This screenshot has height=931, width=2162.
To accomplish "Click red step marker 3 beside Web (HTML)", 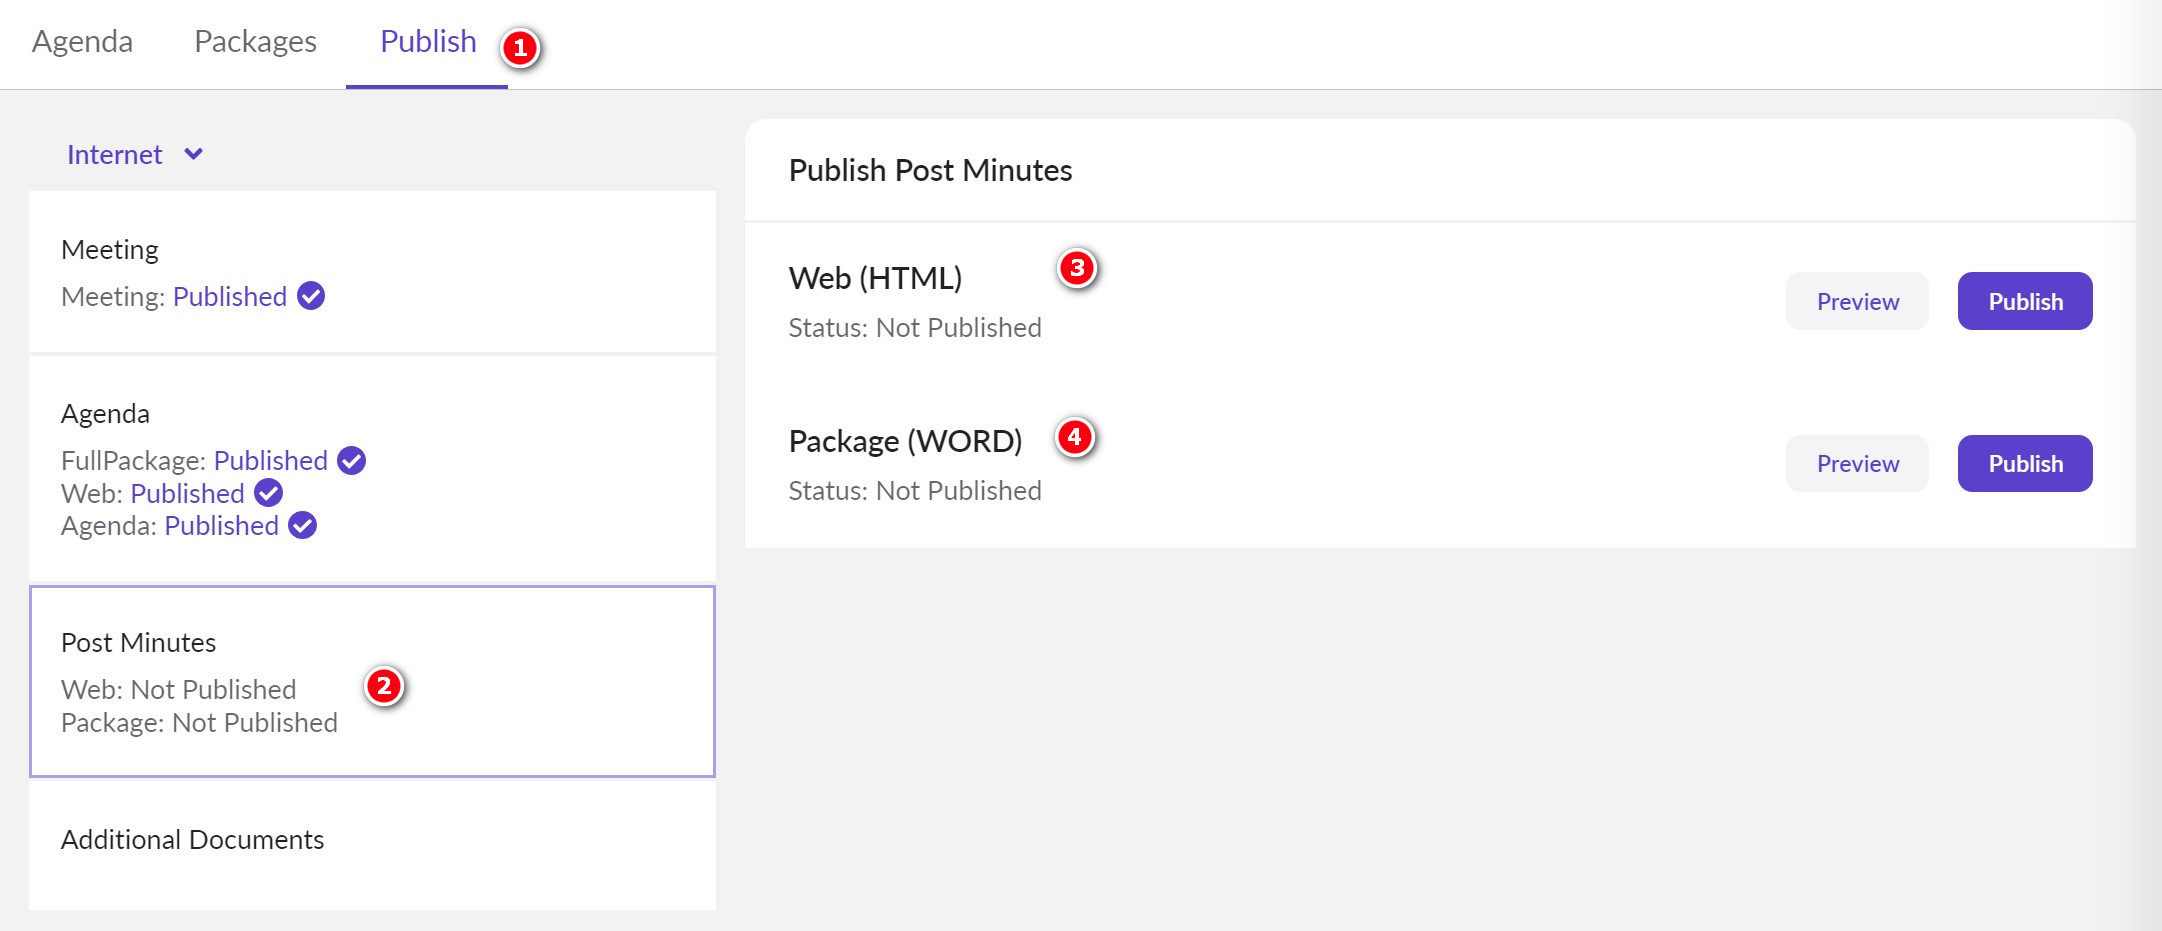I will click(x=1077, y=268).
